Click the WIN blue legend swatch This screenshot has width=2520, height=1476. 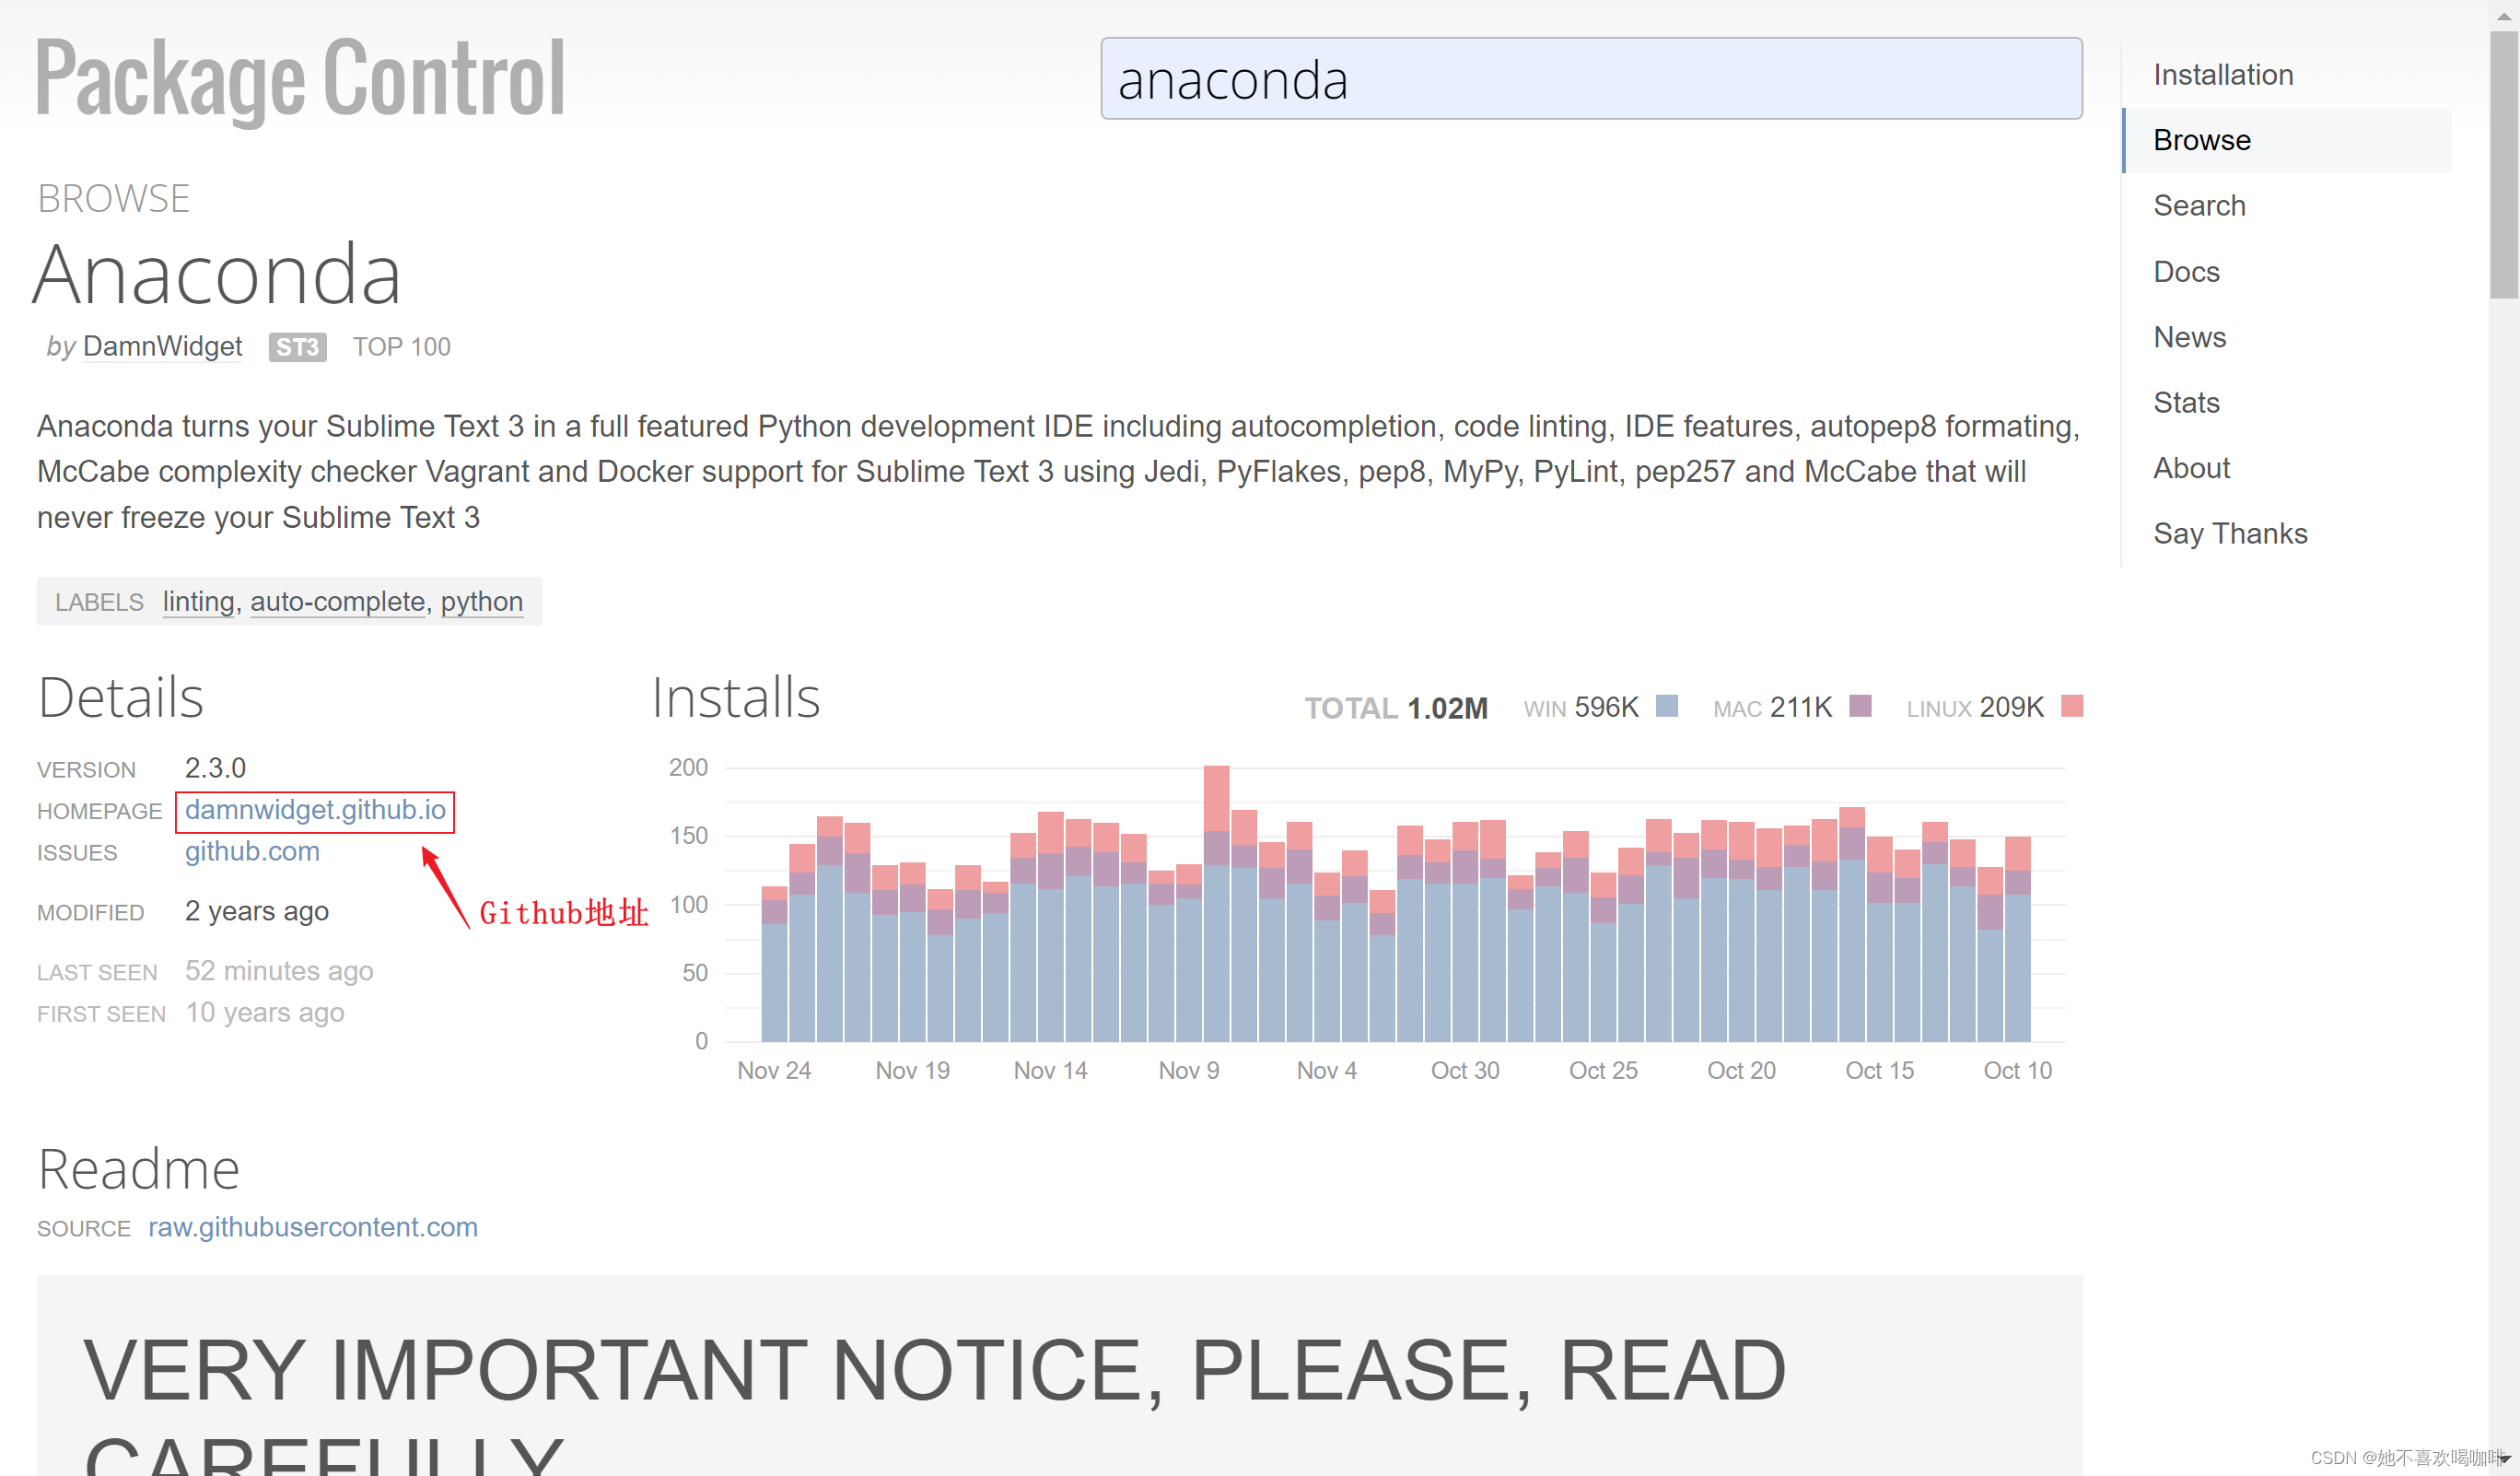tap(1666, 706)
